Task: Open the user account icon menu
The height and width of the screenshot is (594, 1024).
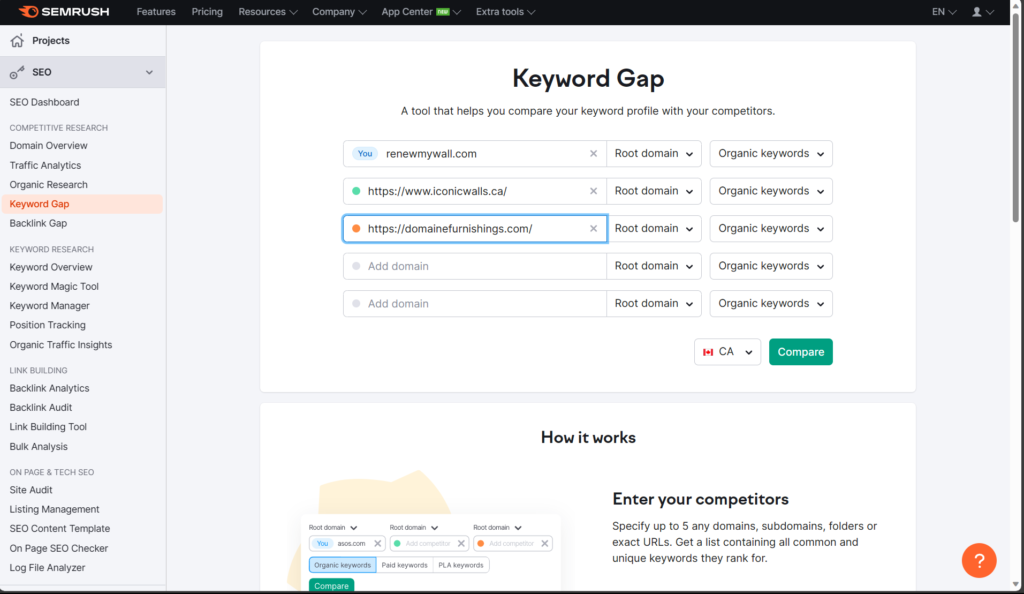Action: [x=982, y=12]
